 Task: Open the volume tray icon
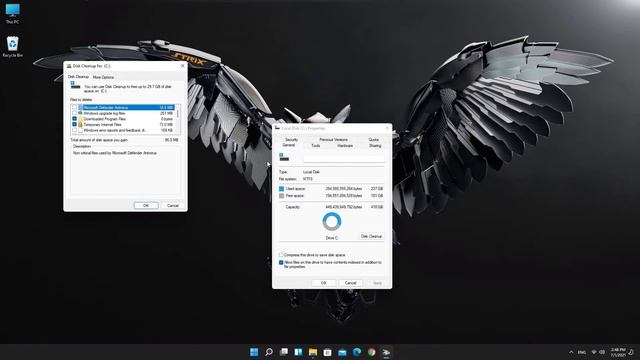pos(602,352)
